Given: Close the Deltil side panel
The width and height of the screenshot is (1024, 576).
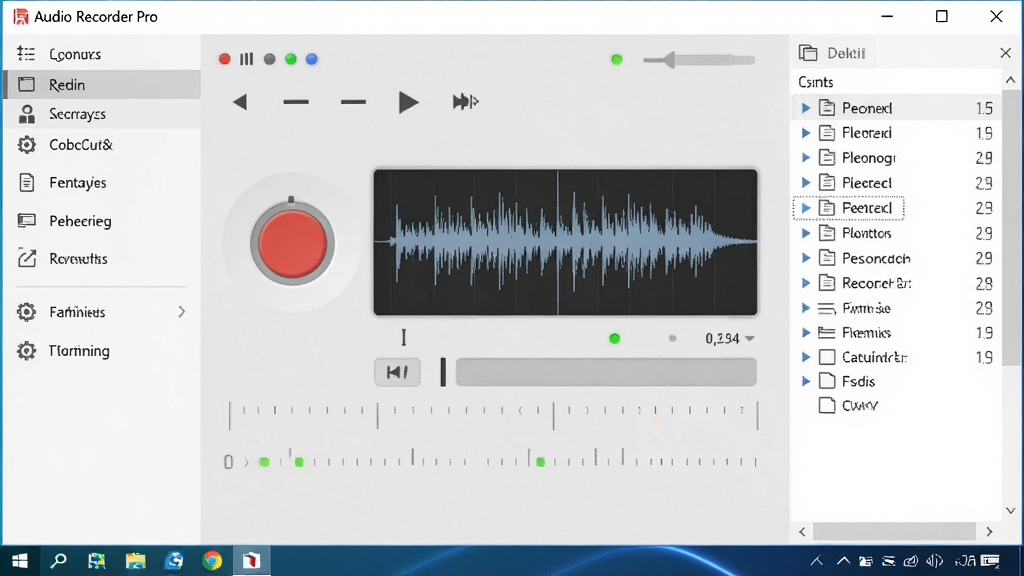Looking at the screenshot, I should point(1006,53).
